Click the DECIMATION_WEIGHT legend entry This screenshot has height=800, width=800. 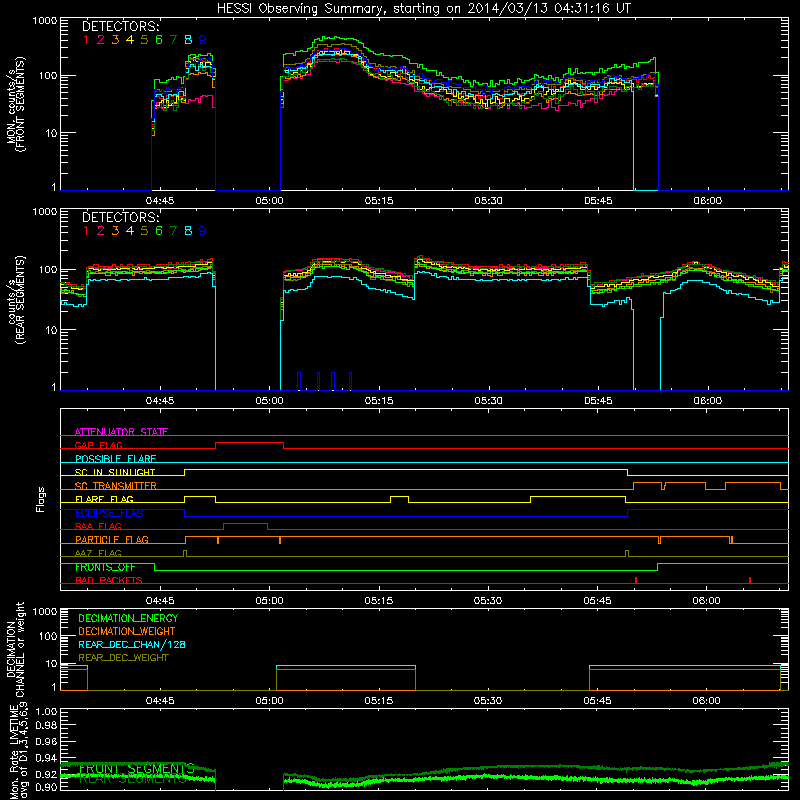[127, 632]
